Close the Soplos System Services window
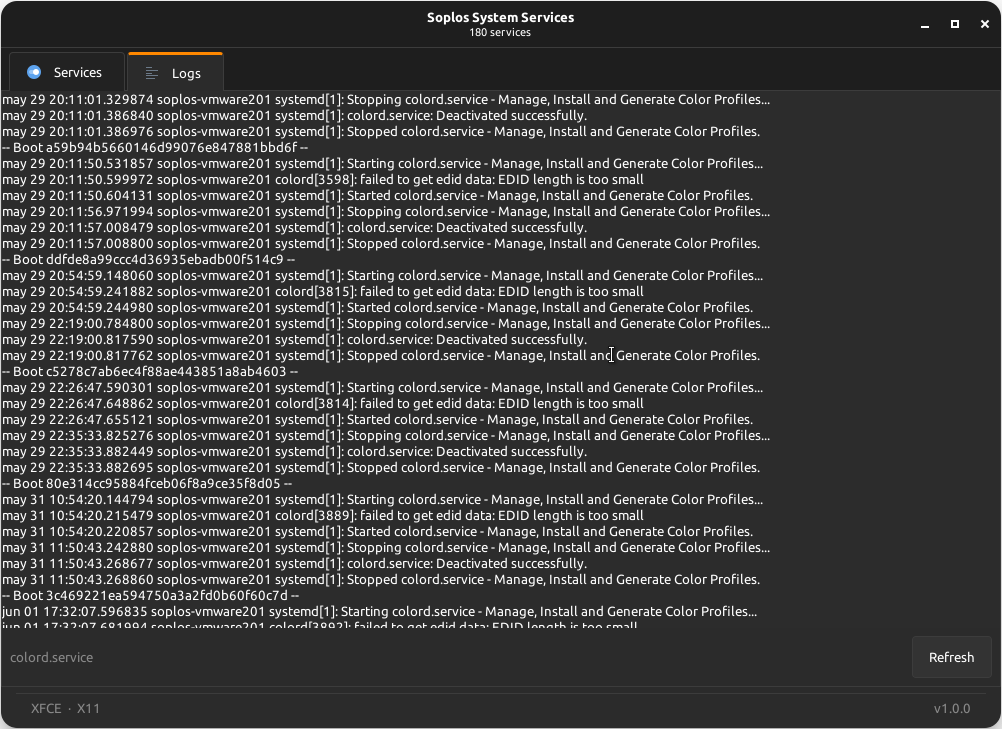 (x=985, y=24)
